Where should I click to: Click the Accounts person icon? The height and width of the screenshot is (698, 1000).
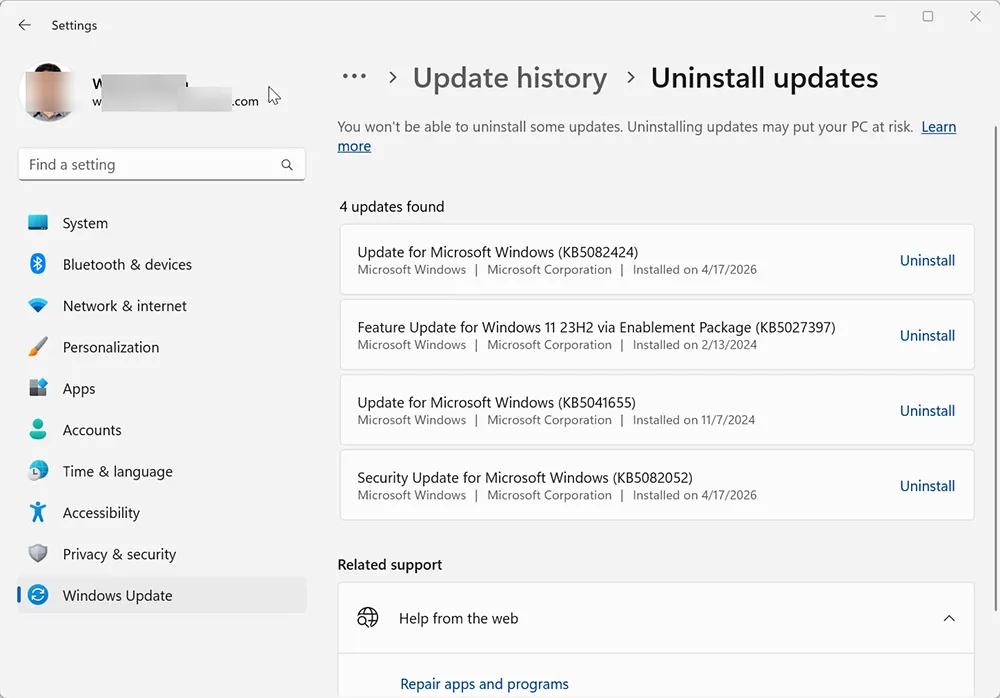pyautogui.click(x=38, y=429)
